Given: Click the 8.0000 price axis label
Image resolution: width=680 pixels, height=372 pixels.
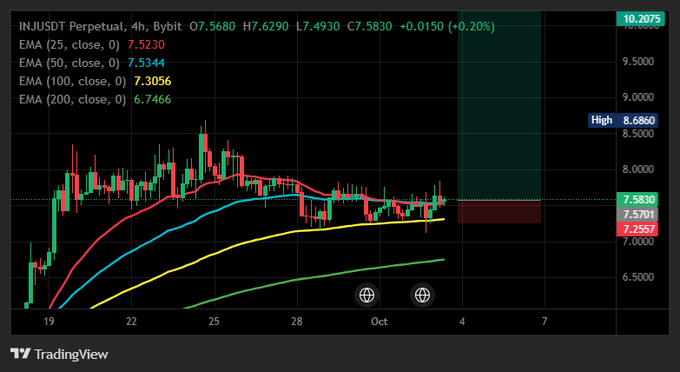Looking at the screenshot, I should (638, 169).
